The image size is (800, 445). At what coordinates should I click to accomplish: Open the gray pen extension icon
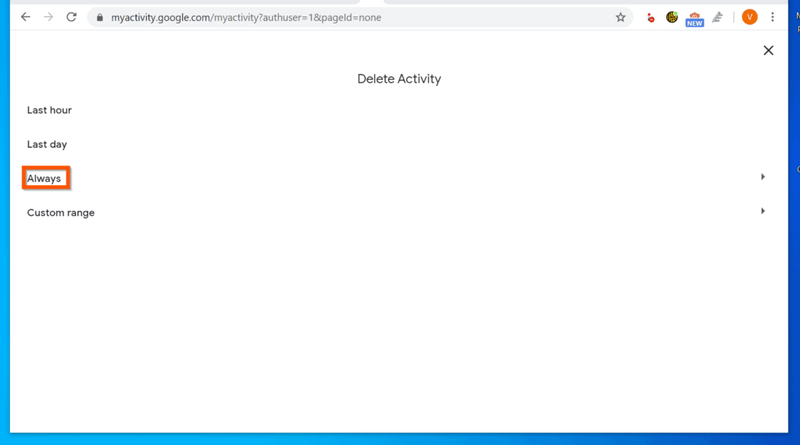(718, 17)
